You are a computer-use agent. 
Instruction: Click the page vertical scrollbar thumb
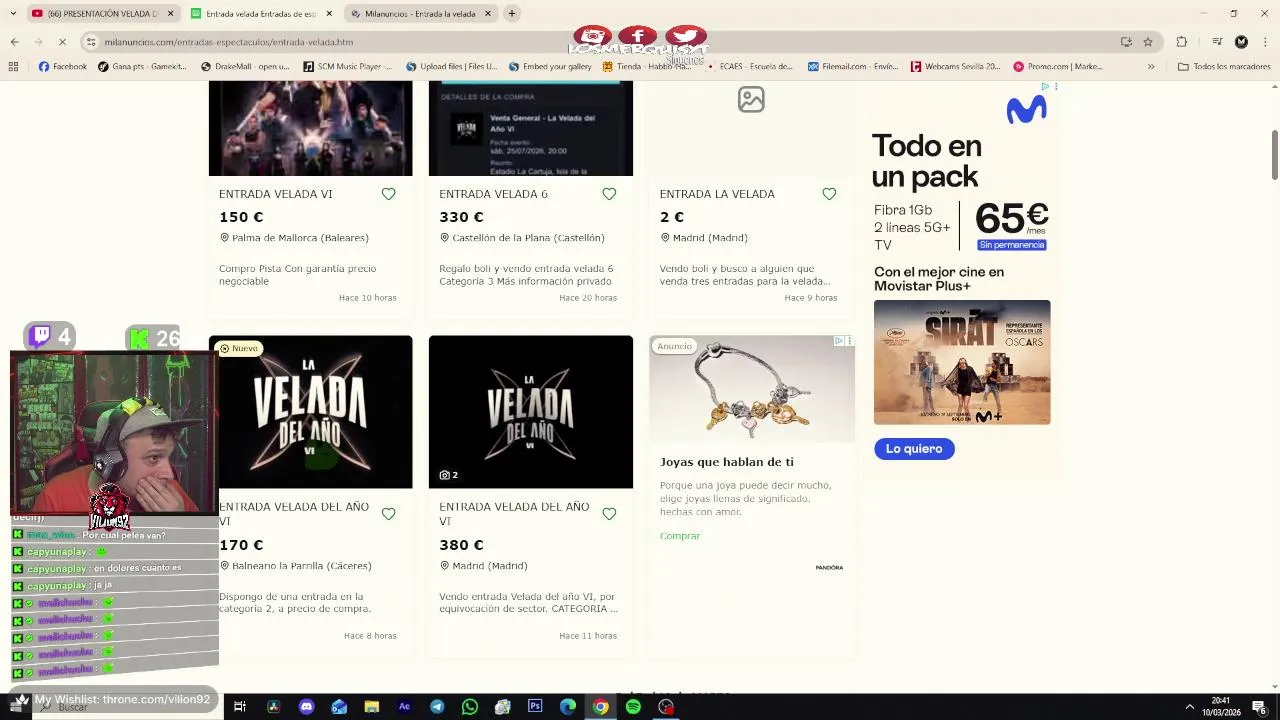pyautogui.click(x=1275, y=156)
